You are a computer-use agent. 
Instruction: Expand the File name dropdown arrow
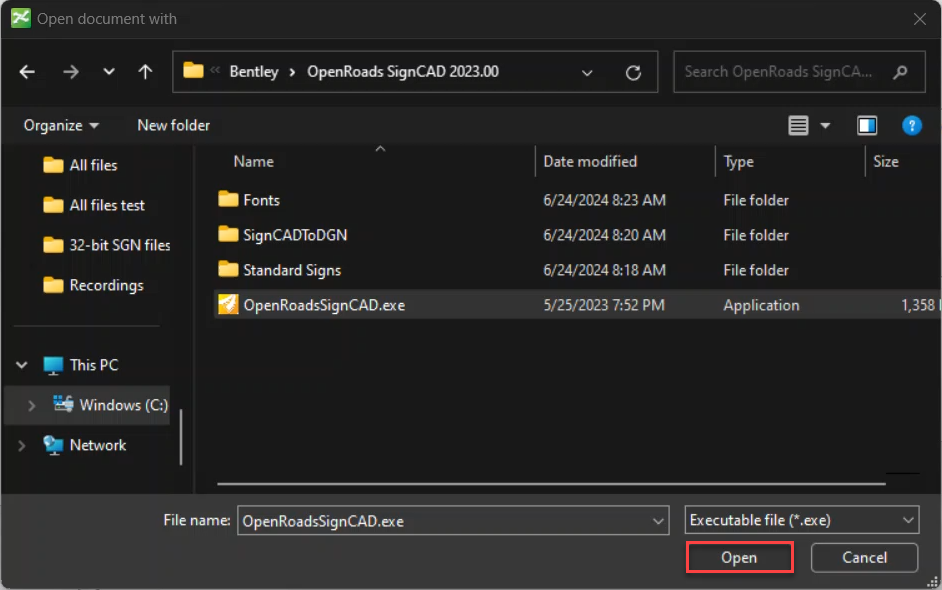click(x=658, y=521)
